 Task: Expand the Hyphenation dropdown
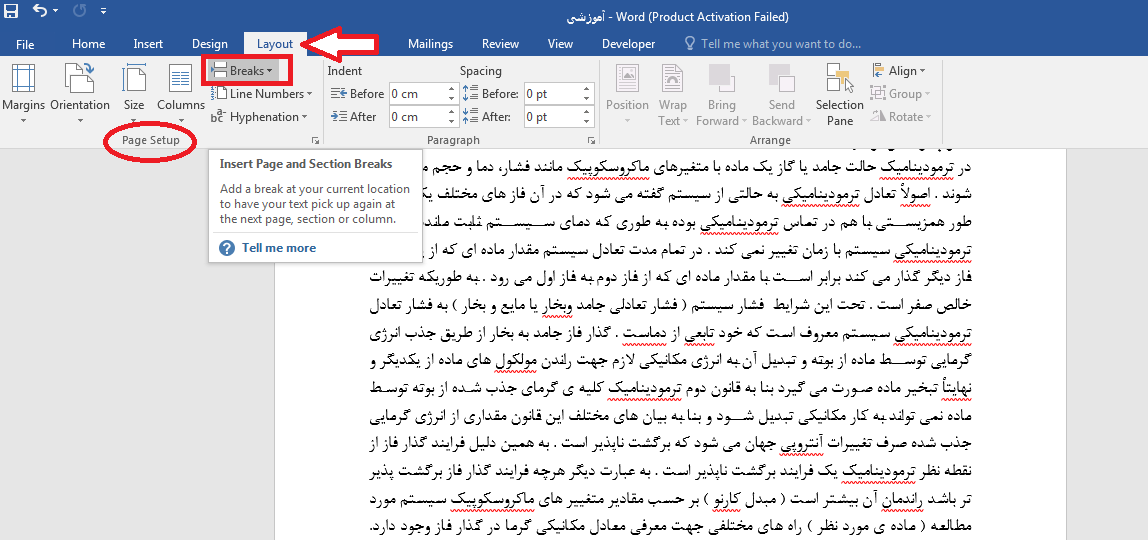click(x=262, y=117)
